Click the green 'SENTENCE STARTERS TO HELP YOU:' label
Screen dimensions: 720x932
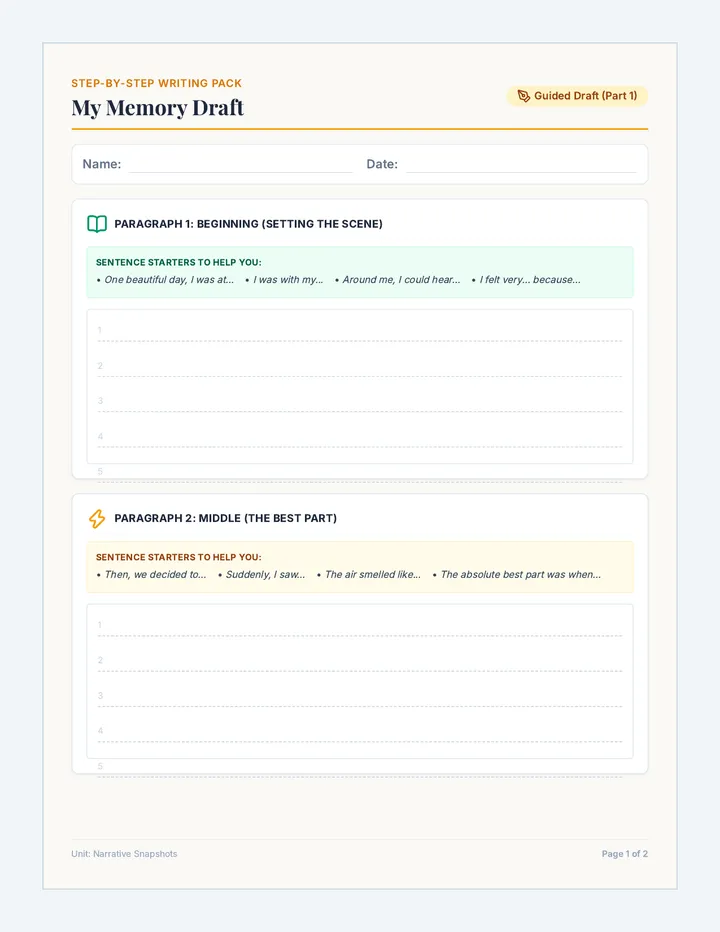[x=178, y=262]
